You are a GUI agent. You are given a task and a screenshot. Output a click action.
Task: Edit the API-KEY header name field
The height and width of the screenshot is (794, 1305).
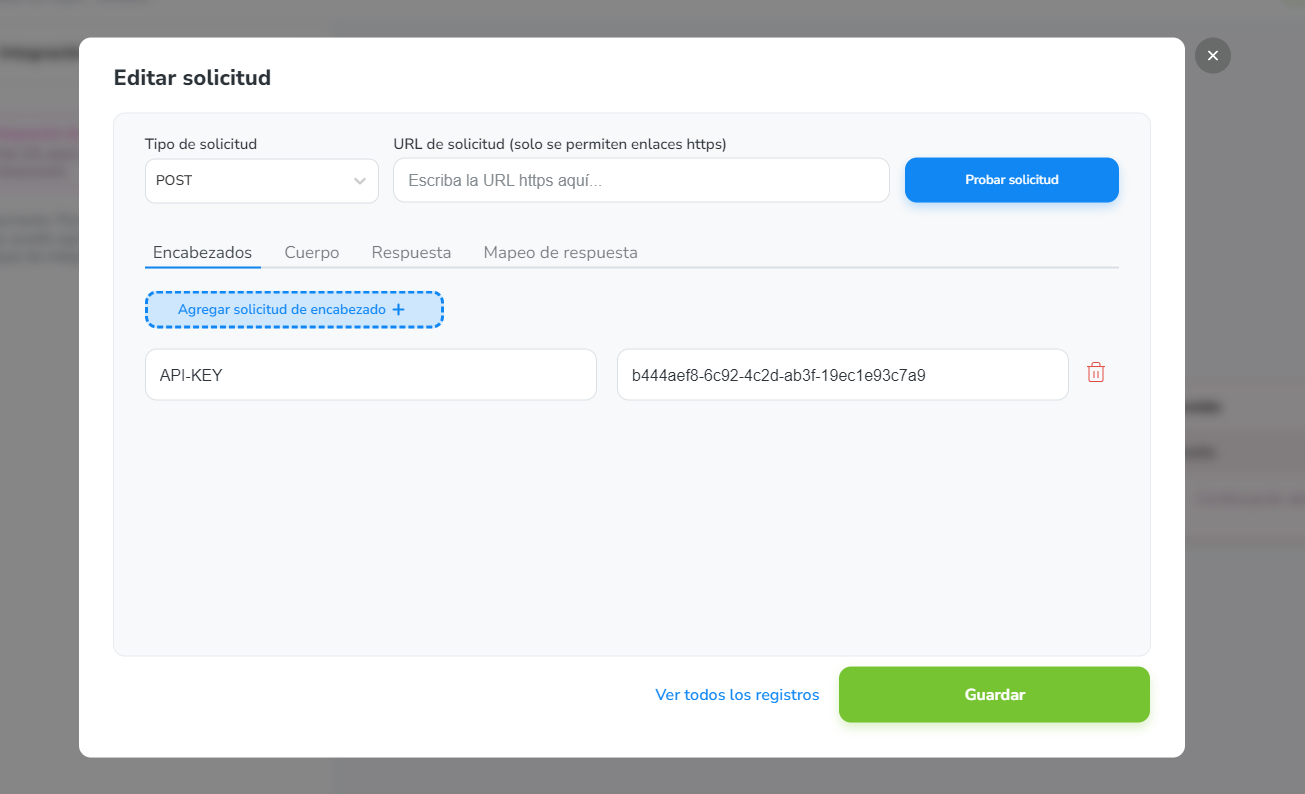pyautogui.click(x=370, y=375)
